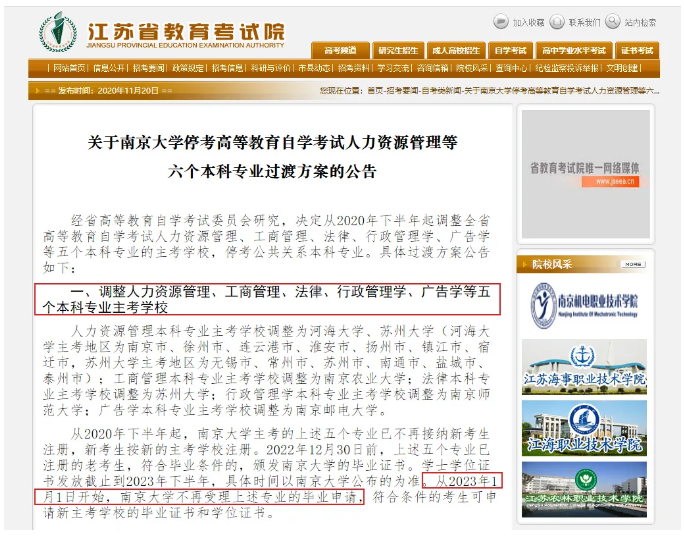Select the 高中学业水平考试 tab
Viewport: 684px width, 536px height.
tap(574, 51)
